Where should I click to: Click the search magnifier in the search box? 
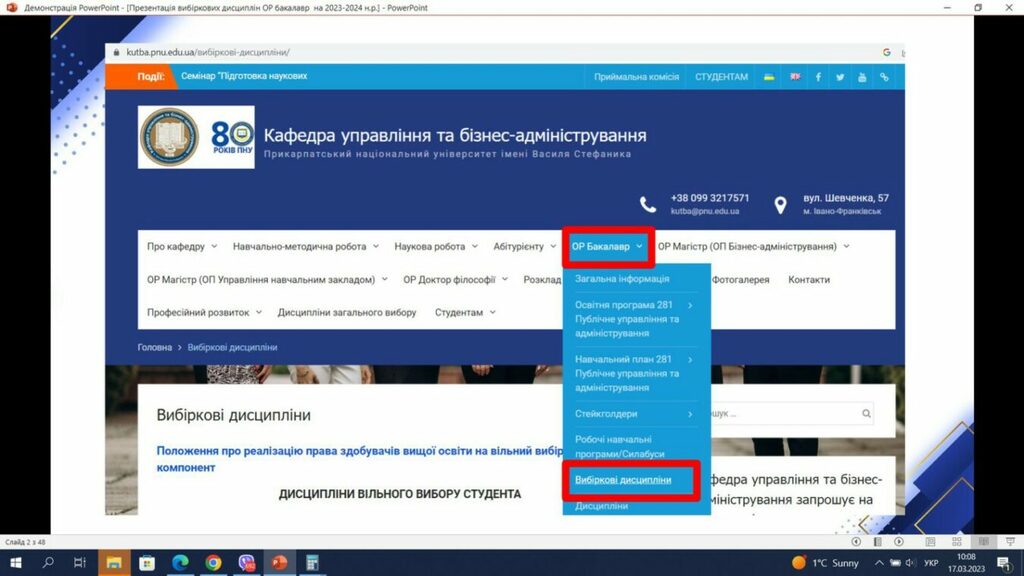[864, 412]
